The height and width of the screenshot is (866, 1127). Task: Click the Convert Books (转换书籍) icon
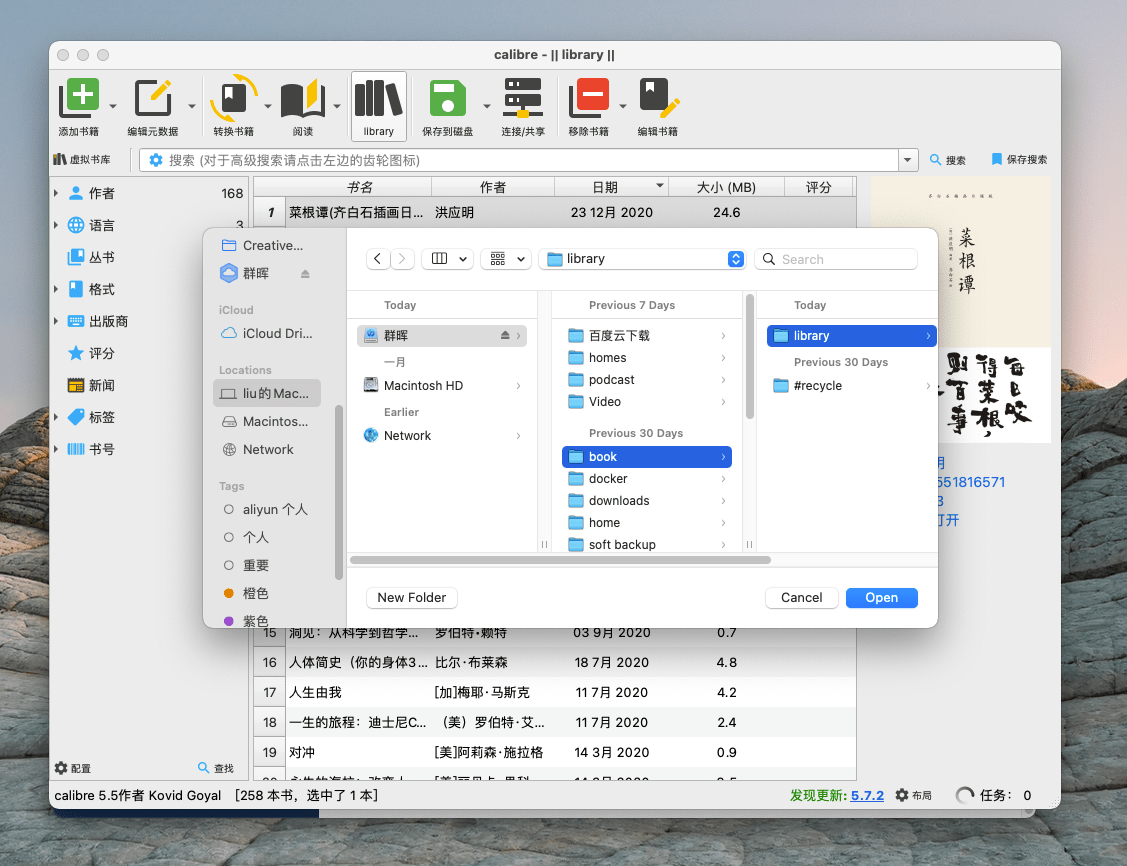click(233, 100)
